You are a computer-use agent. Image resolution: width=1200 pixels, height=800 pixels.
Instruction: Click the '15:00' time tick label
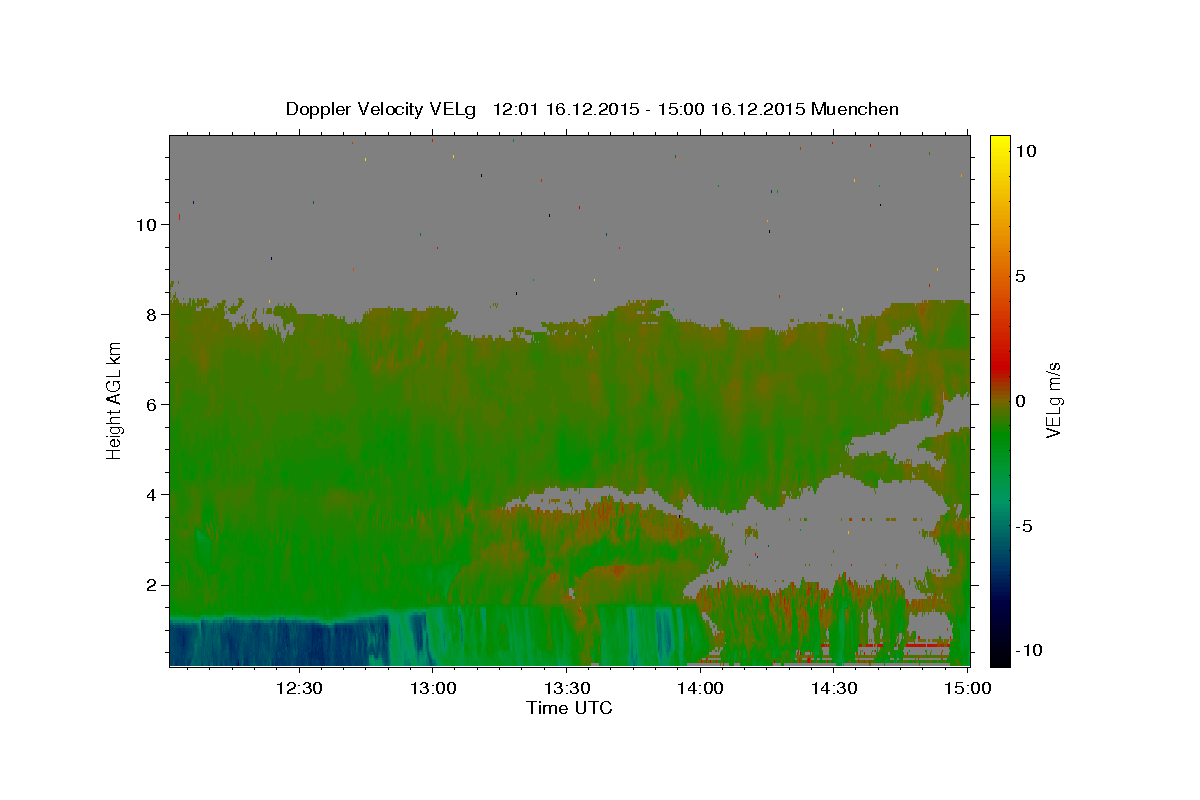[x=968, y=688]
